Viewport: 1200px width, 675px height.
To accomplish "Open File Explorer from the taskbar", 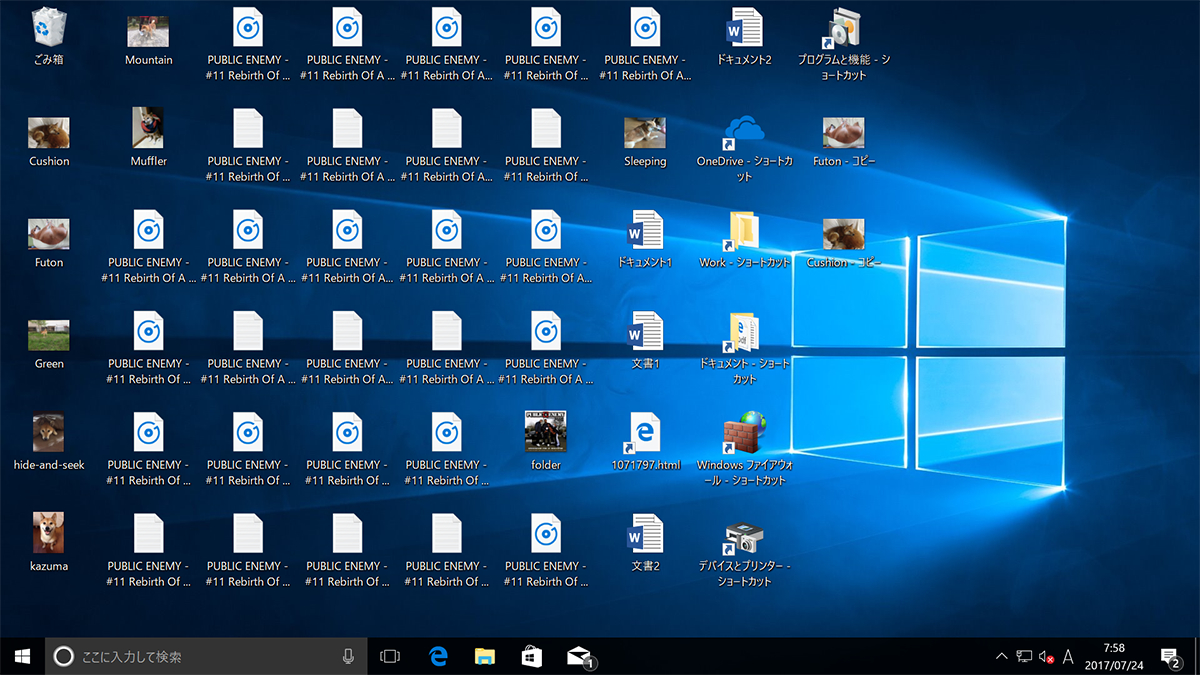I will click(485, 656).
